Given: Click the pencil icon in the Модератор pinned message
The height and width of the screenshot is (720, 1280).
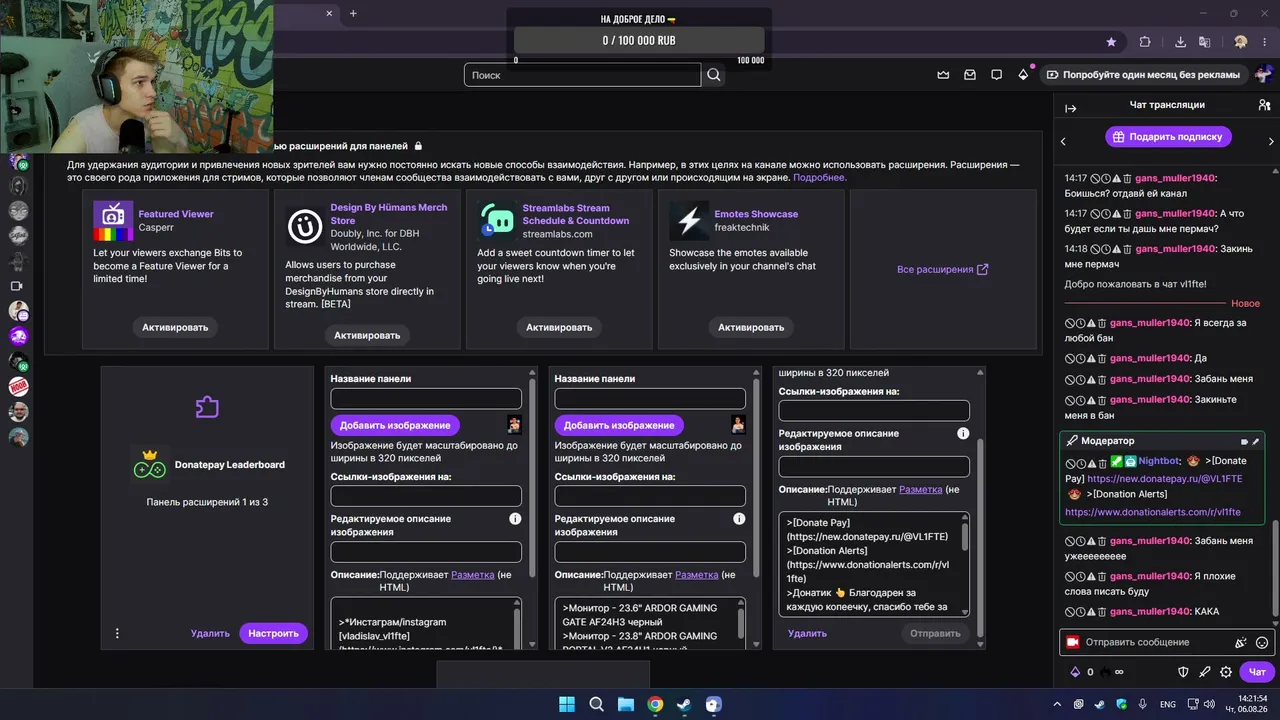Looking at the screenshot, I should tap(1256, 441).
